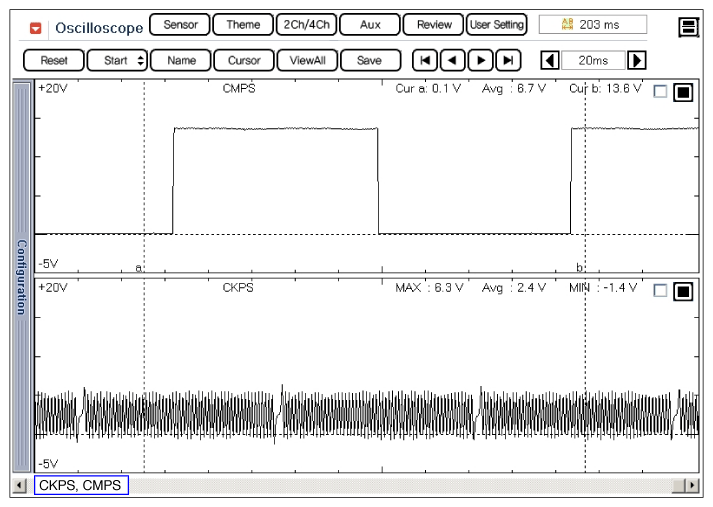Screen dimensions: 713x507
Task: Open the Sensor menu
Action: [x=180, y=24]
